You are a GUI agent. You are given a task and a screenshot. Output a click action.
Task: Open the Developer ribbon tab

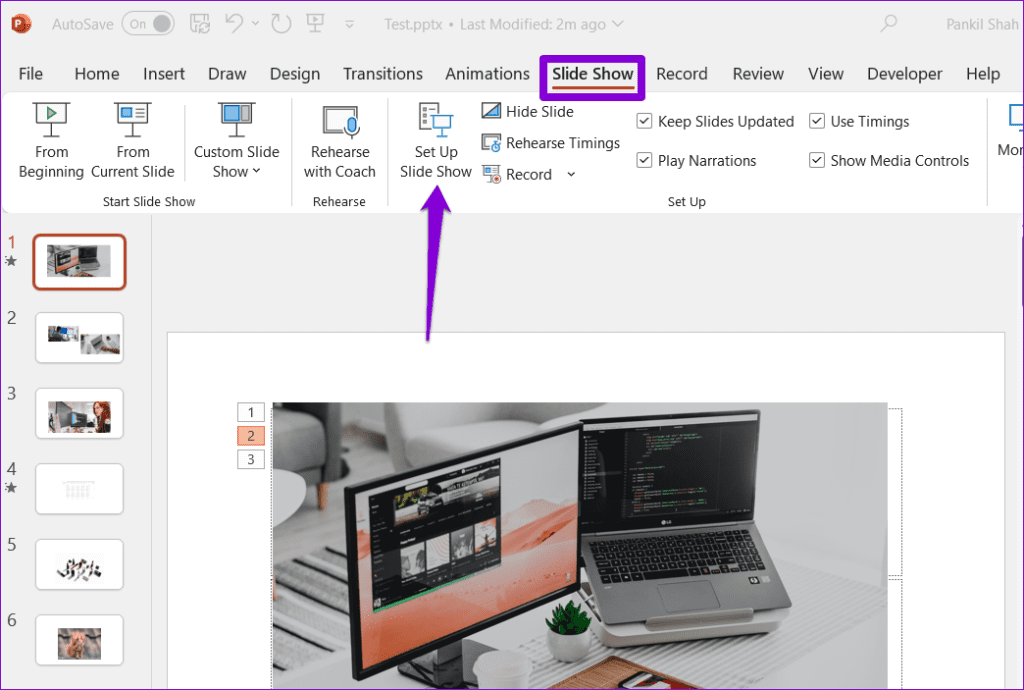(x=904, y=73)
